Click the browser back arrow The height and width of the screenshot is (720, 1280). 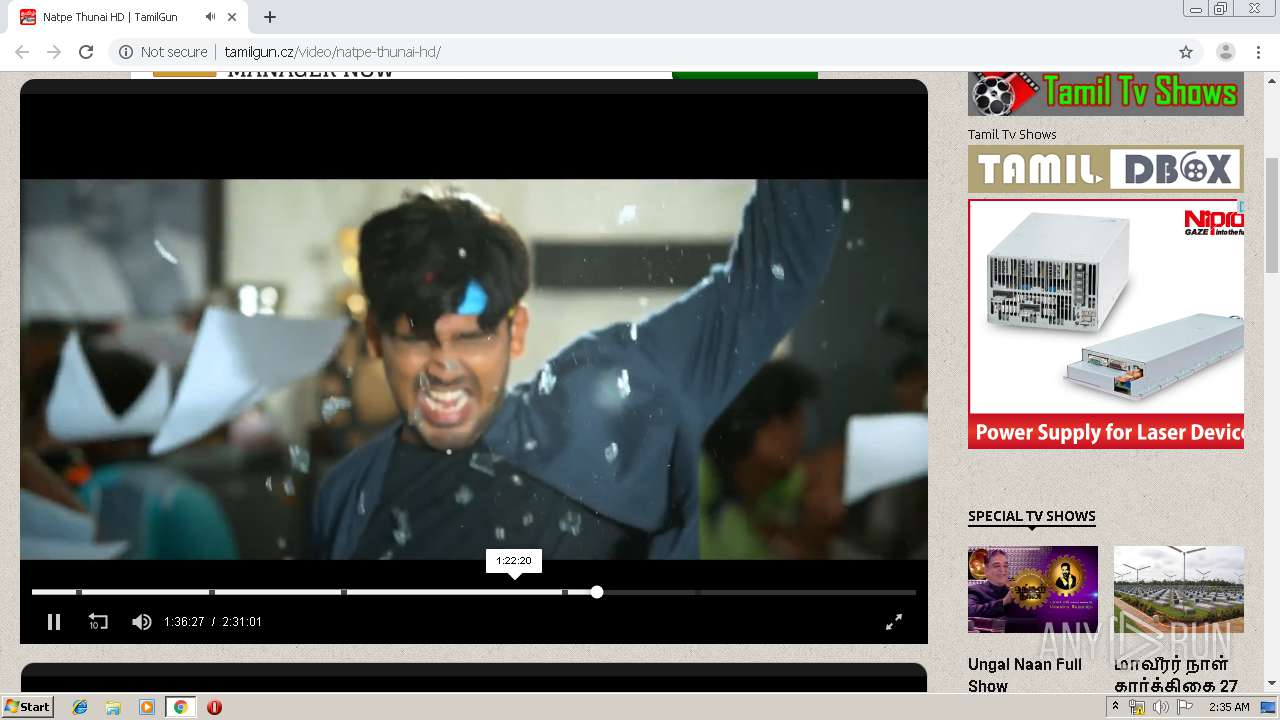pos(22,52)
